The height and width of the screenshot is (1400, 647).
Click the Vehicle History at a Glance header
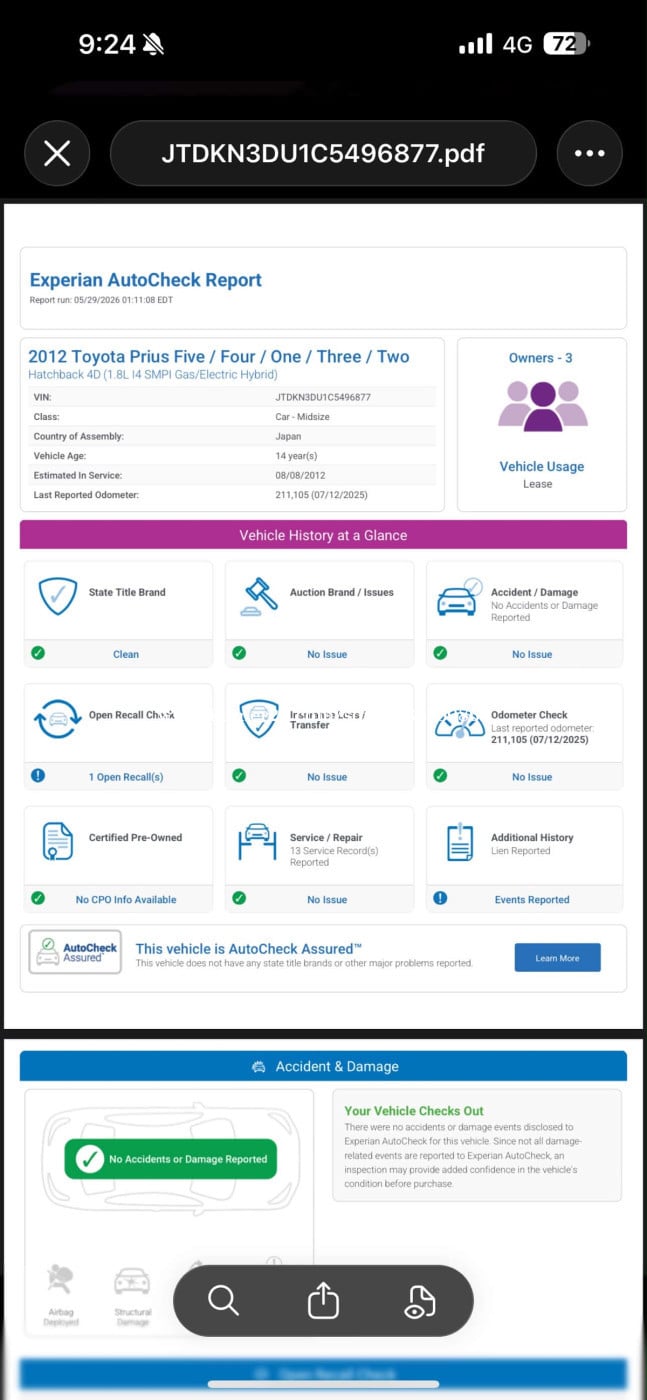coord(323,535)
